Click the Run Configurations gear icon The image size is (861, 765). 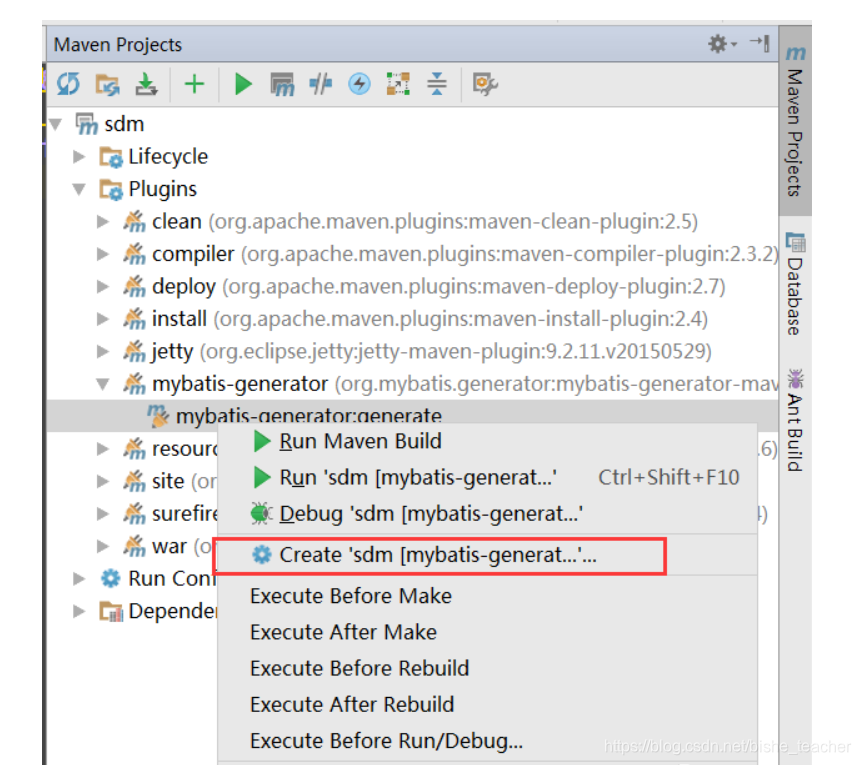[110, 578]
